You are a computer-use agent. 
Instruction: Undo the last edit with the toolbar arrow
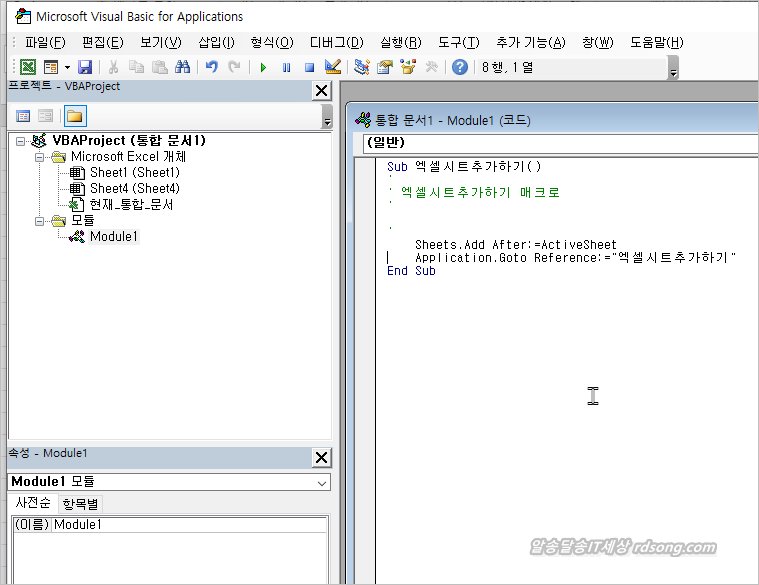(x=211, y=67)
